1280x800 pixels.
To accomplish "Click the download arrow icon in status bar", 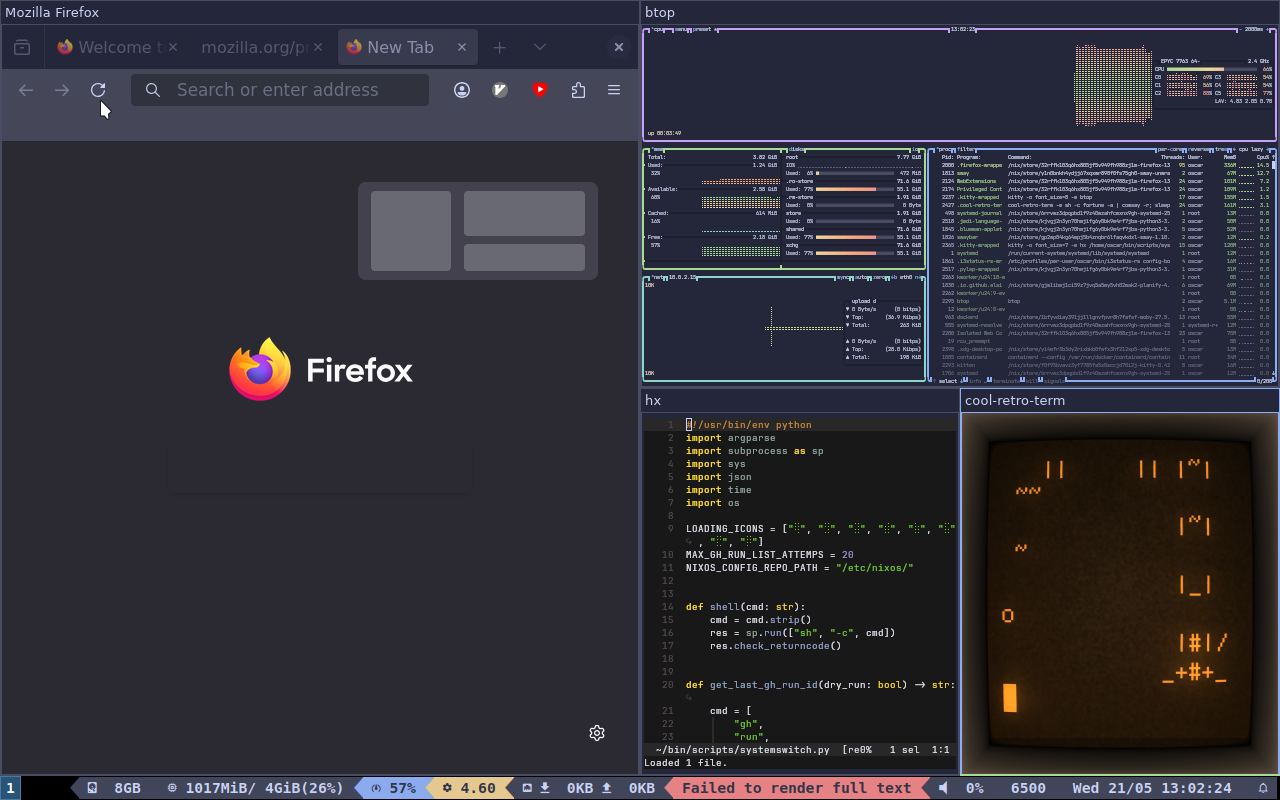I will pyautogui.click(x=545, y=788).
